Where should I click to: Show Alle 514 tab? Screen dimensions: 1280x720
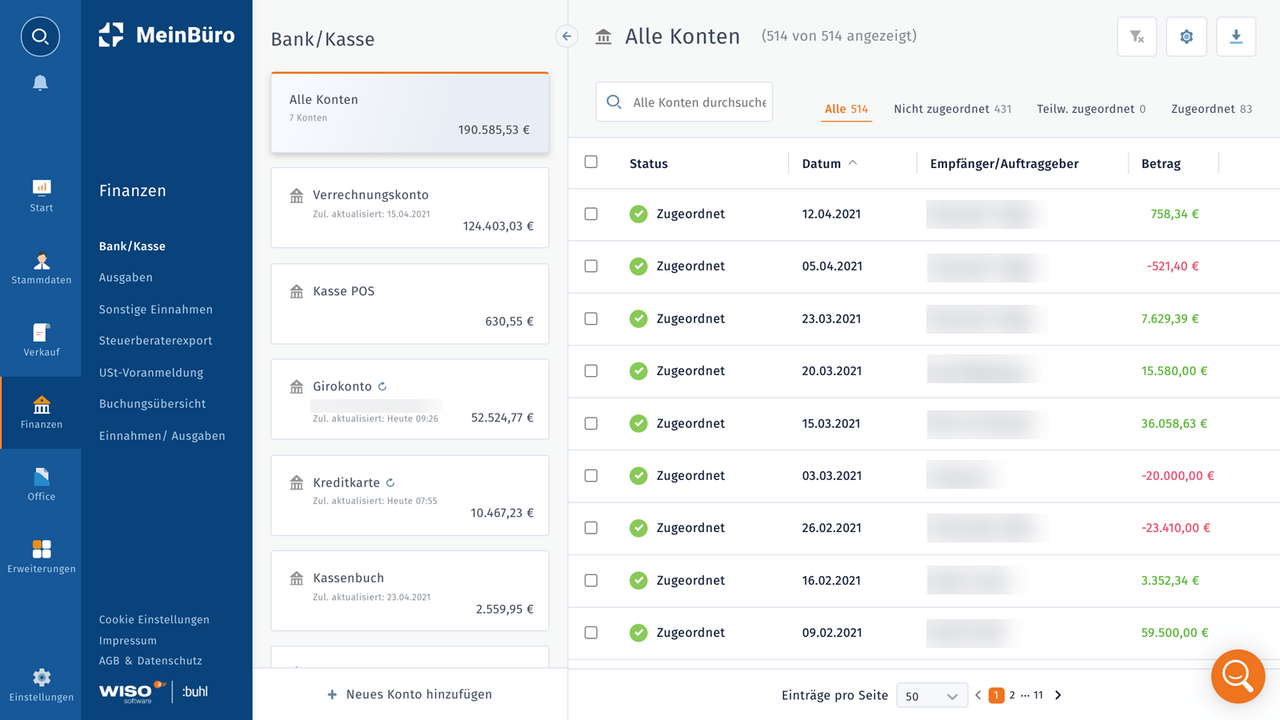[846, 109]
